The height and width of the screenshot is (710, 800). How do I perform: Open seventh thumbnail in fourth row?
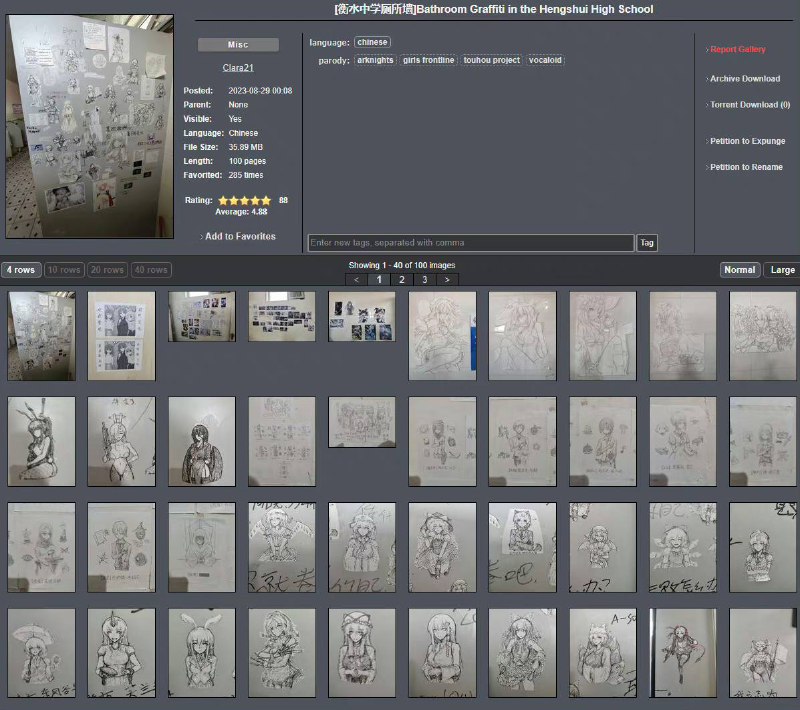tap(522, 653)
